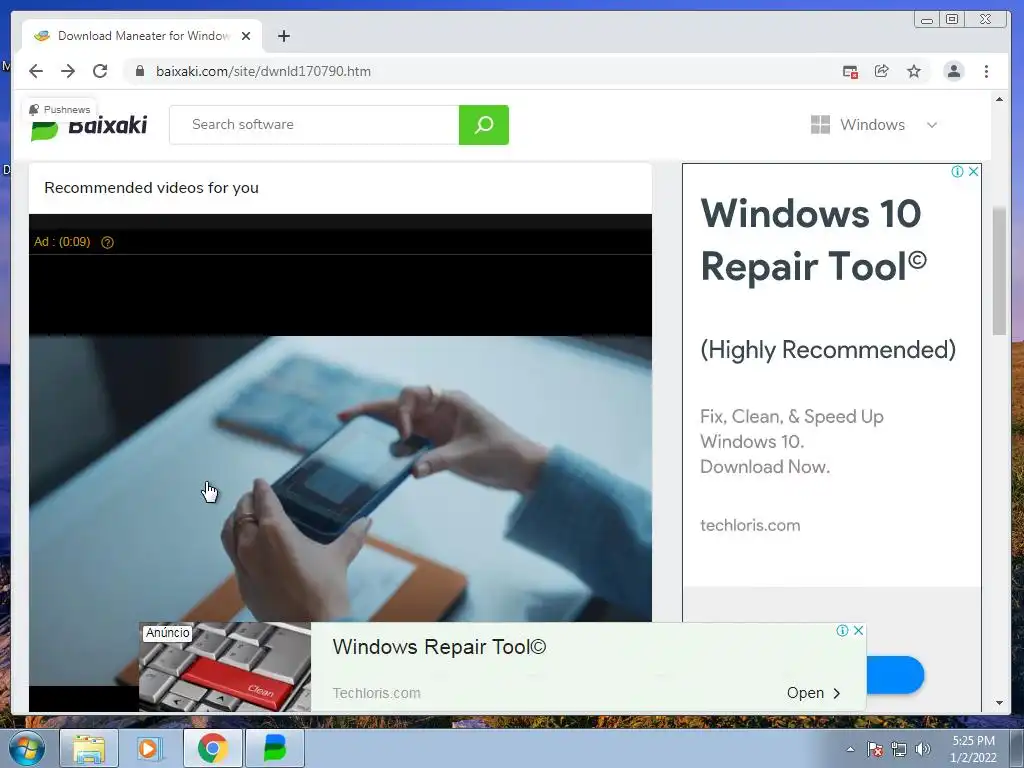Click the network tray icon
The width and height of the screenshot is (1024, 768).
pos(899,749)
